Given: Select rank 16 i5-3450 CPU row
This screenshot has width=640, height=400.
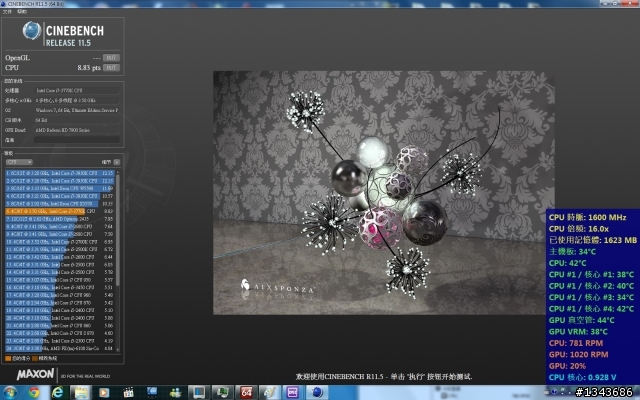Looking at the screenshot, I should [x=60, y=287].
